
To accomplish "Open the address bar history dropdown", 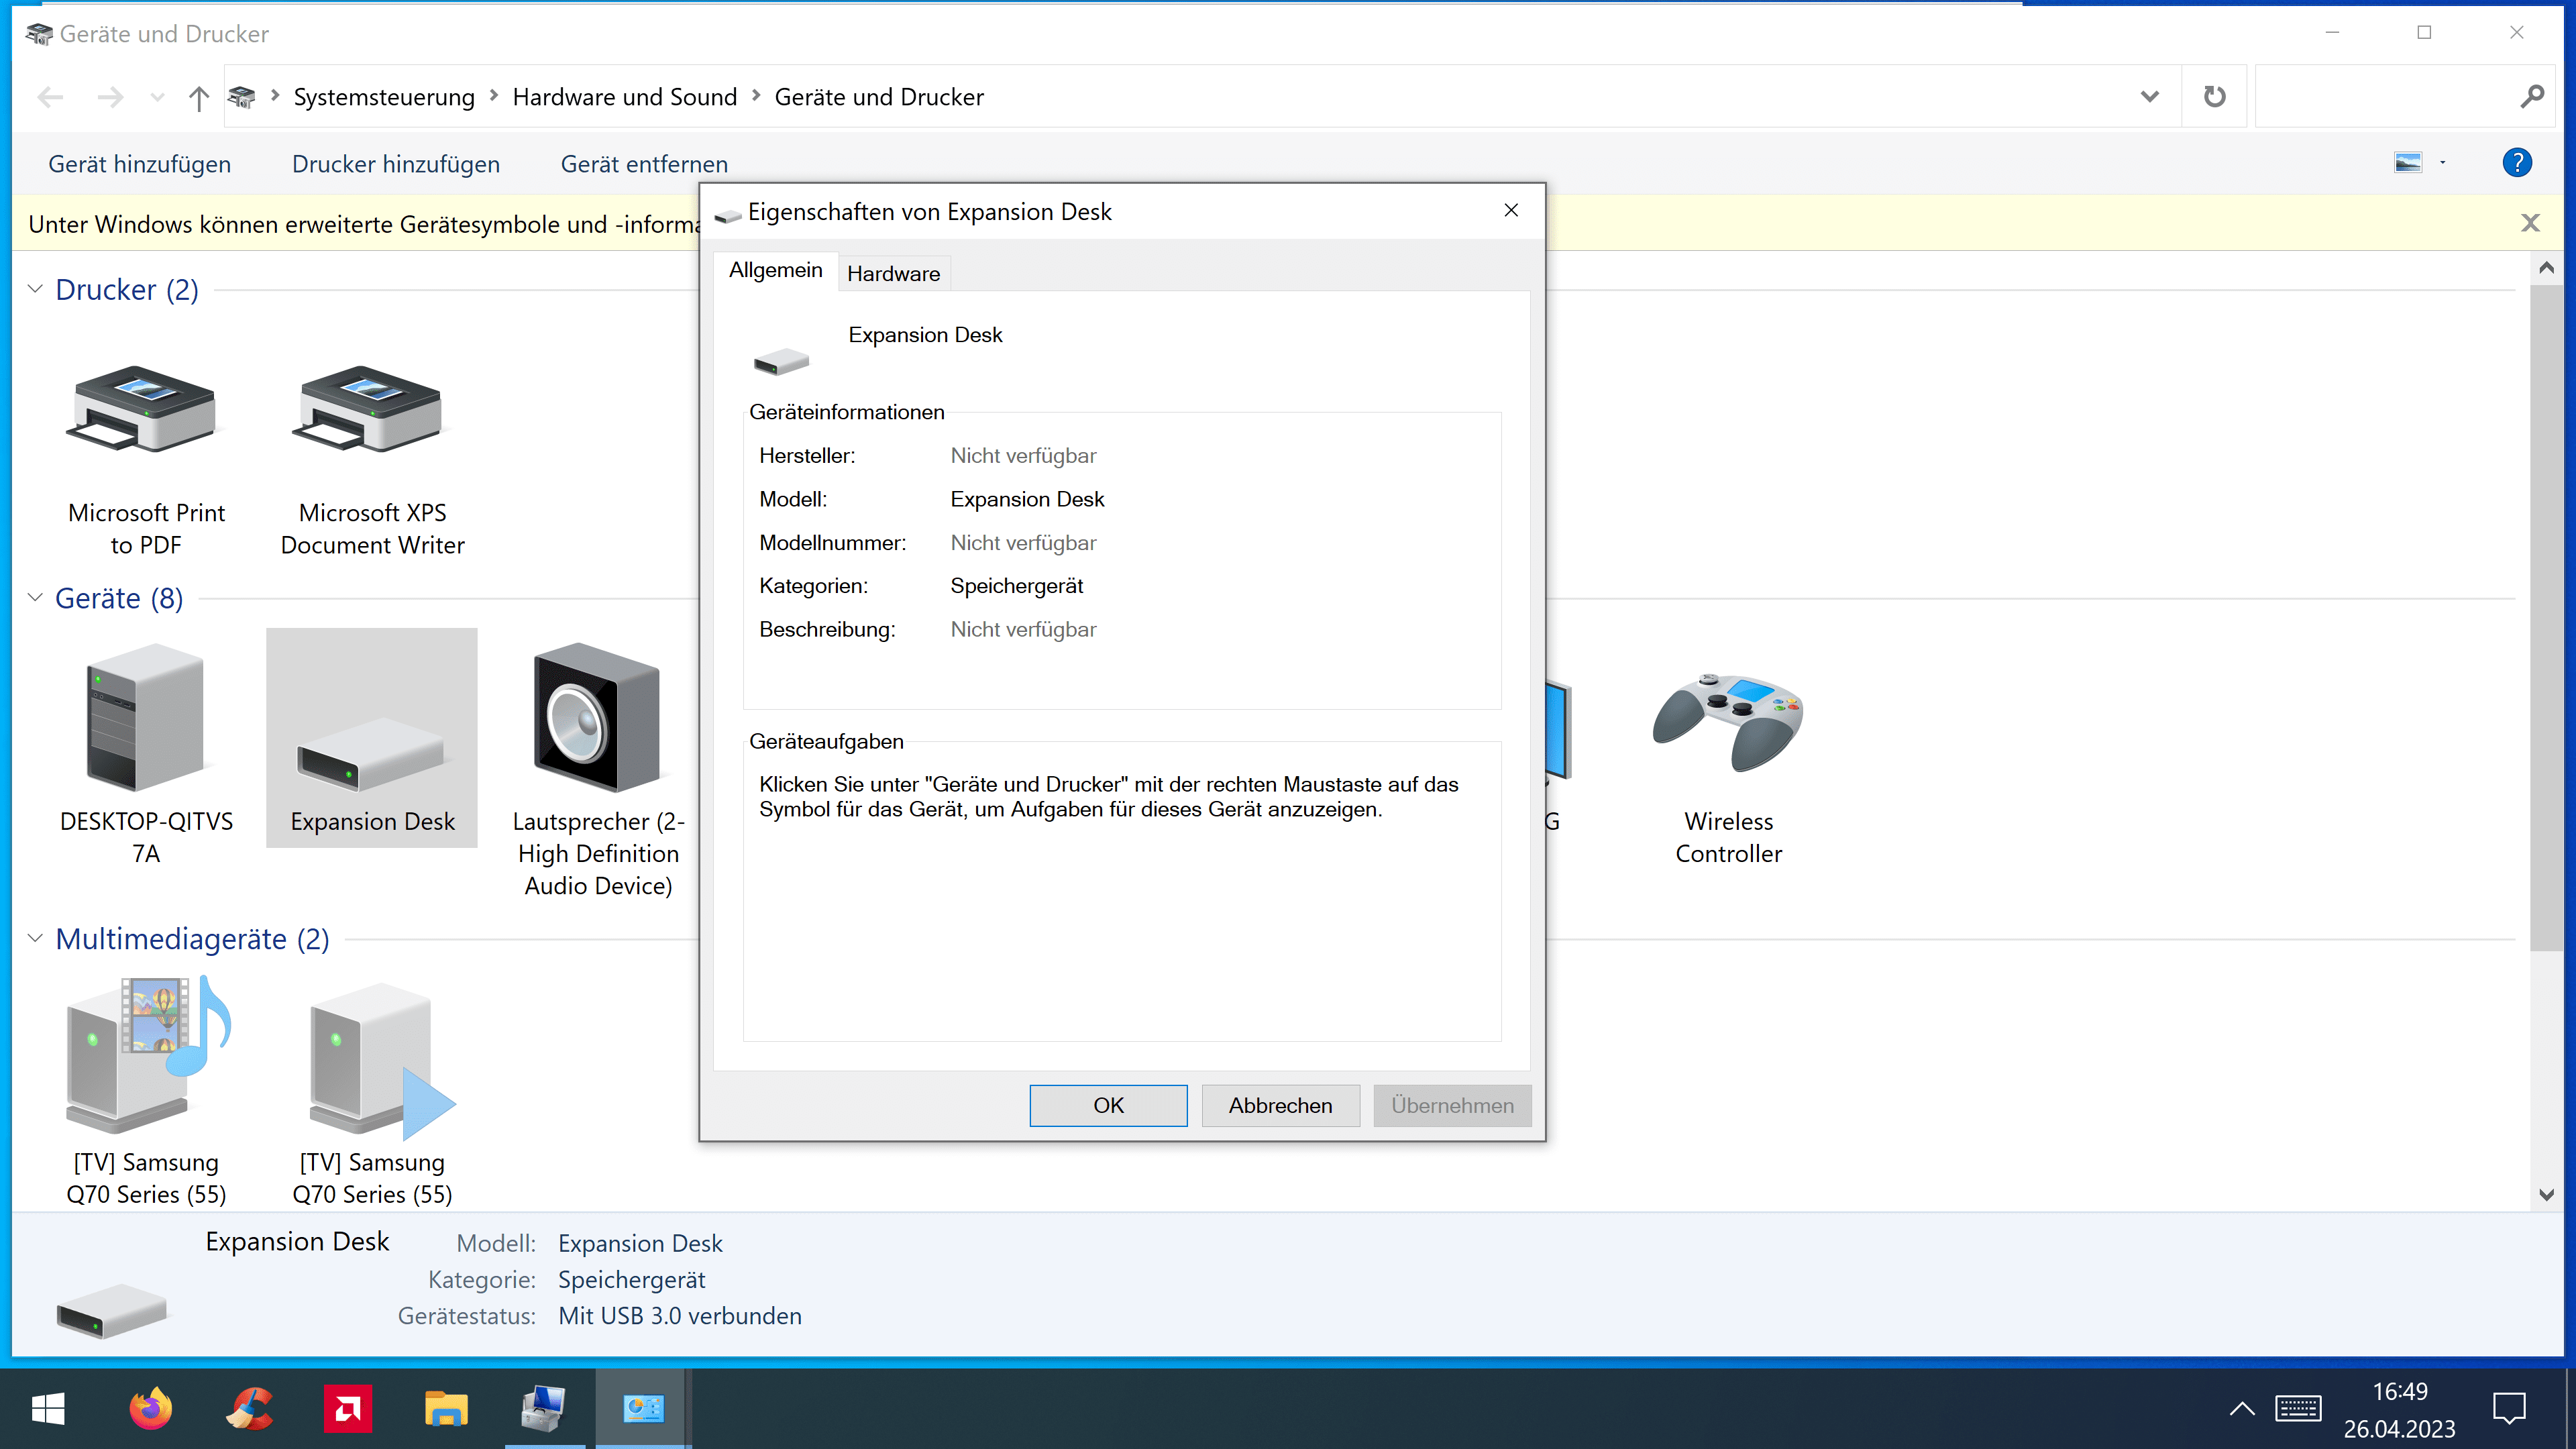I will [x=2149, y=97].
